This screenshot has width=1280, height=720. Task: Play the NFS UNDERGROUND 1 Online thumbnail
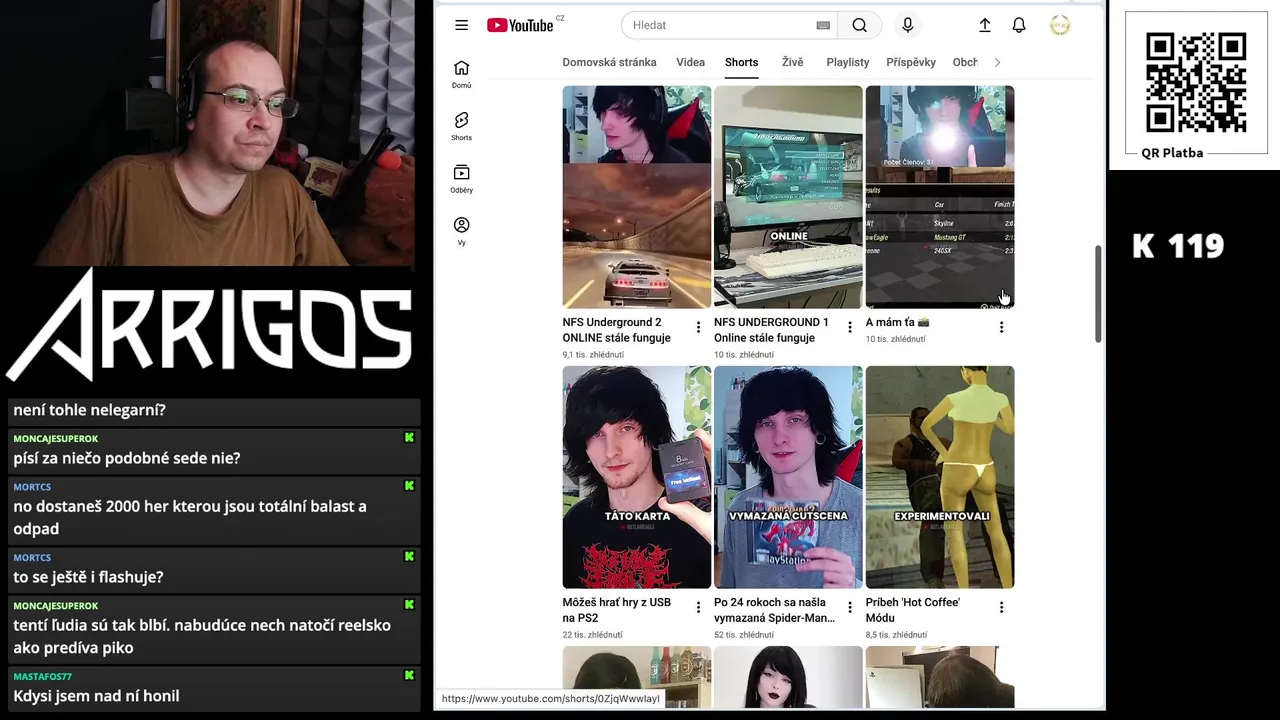pos(788,197)
